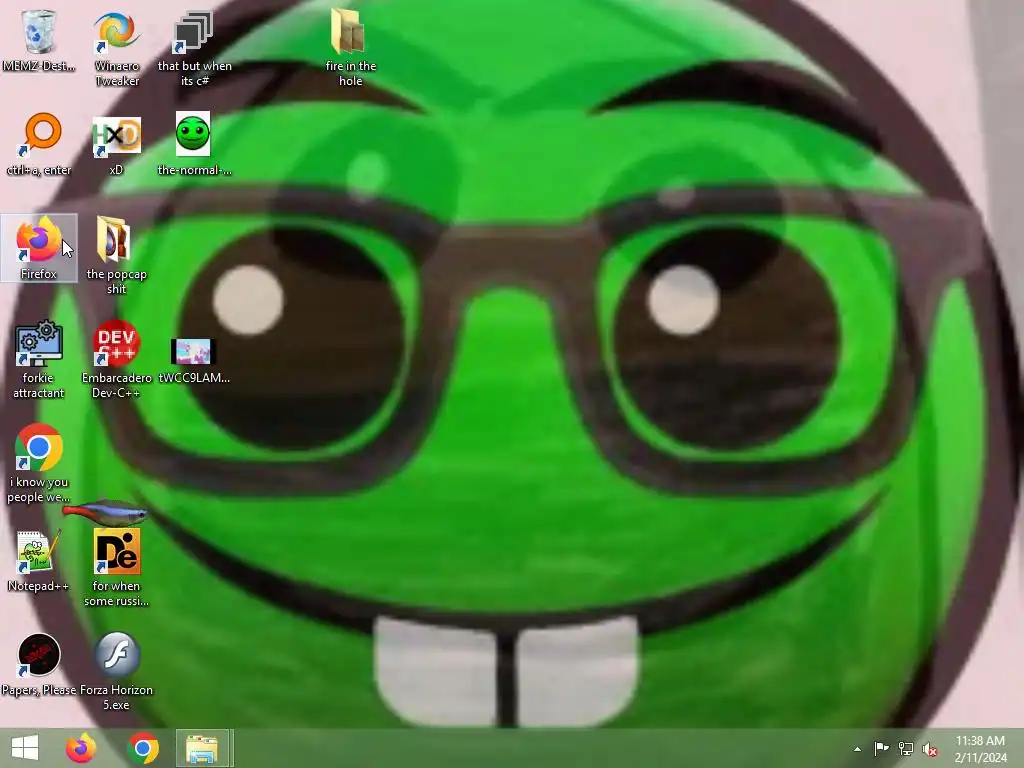
Task: Select the tWCC9LAM... image file
Action: coord(194,360)
